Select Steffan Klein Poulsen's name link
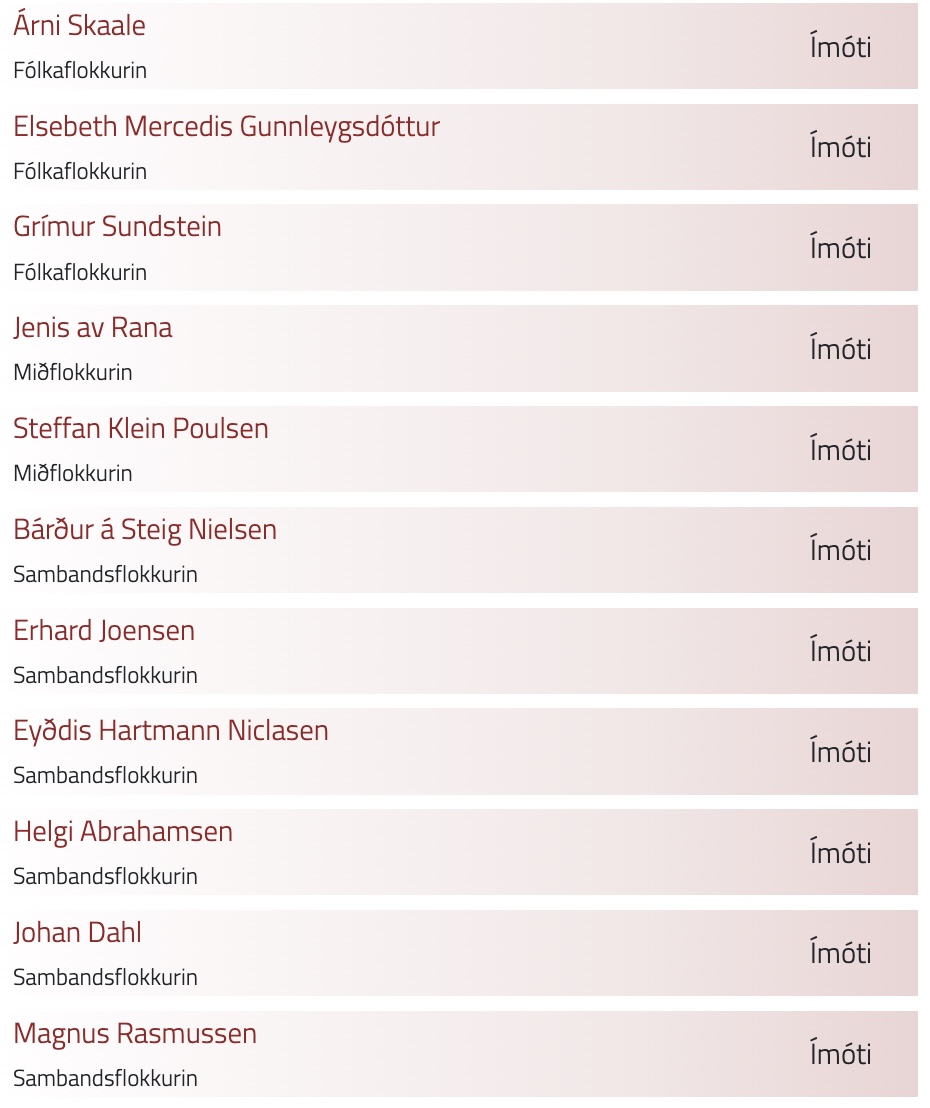This screenshot has width=930, height=1108. pyautogui.click(x=141, y=429)
